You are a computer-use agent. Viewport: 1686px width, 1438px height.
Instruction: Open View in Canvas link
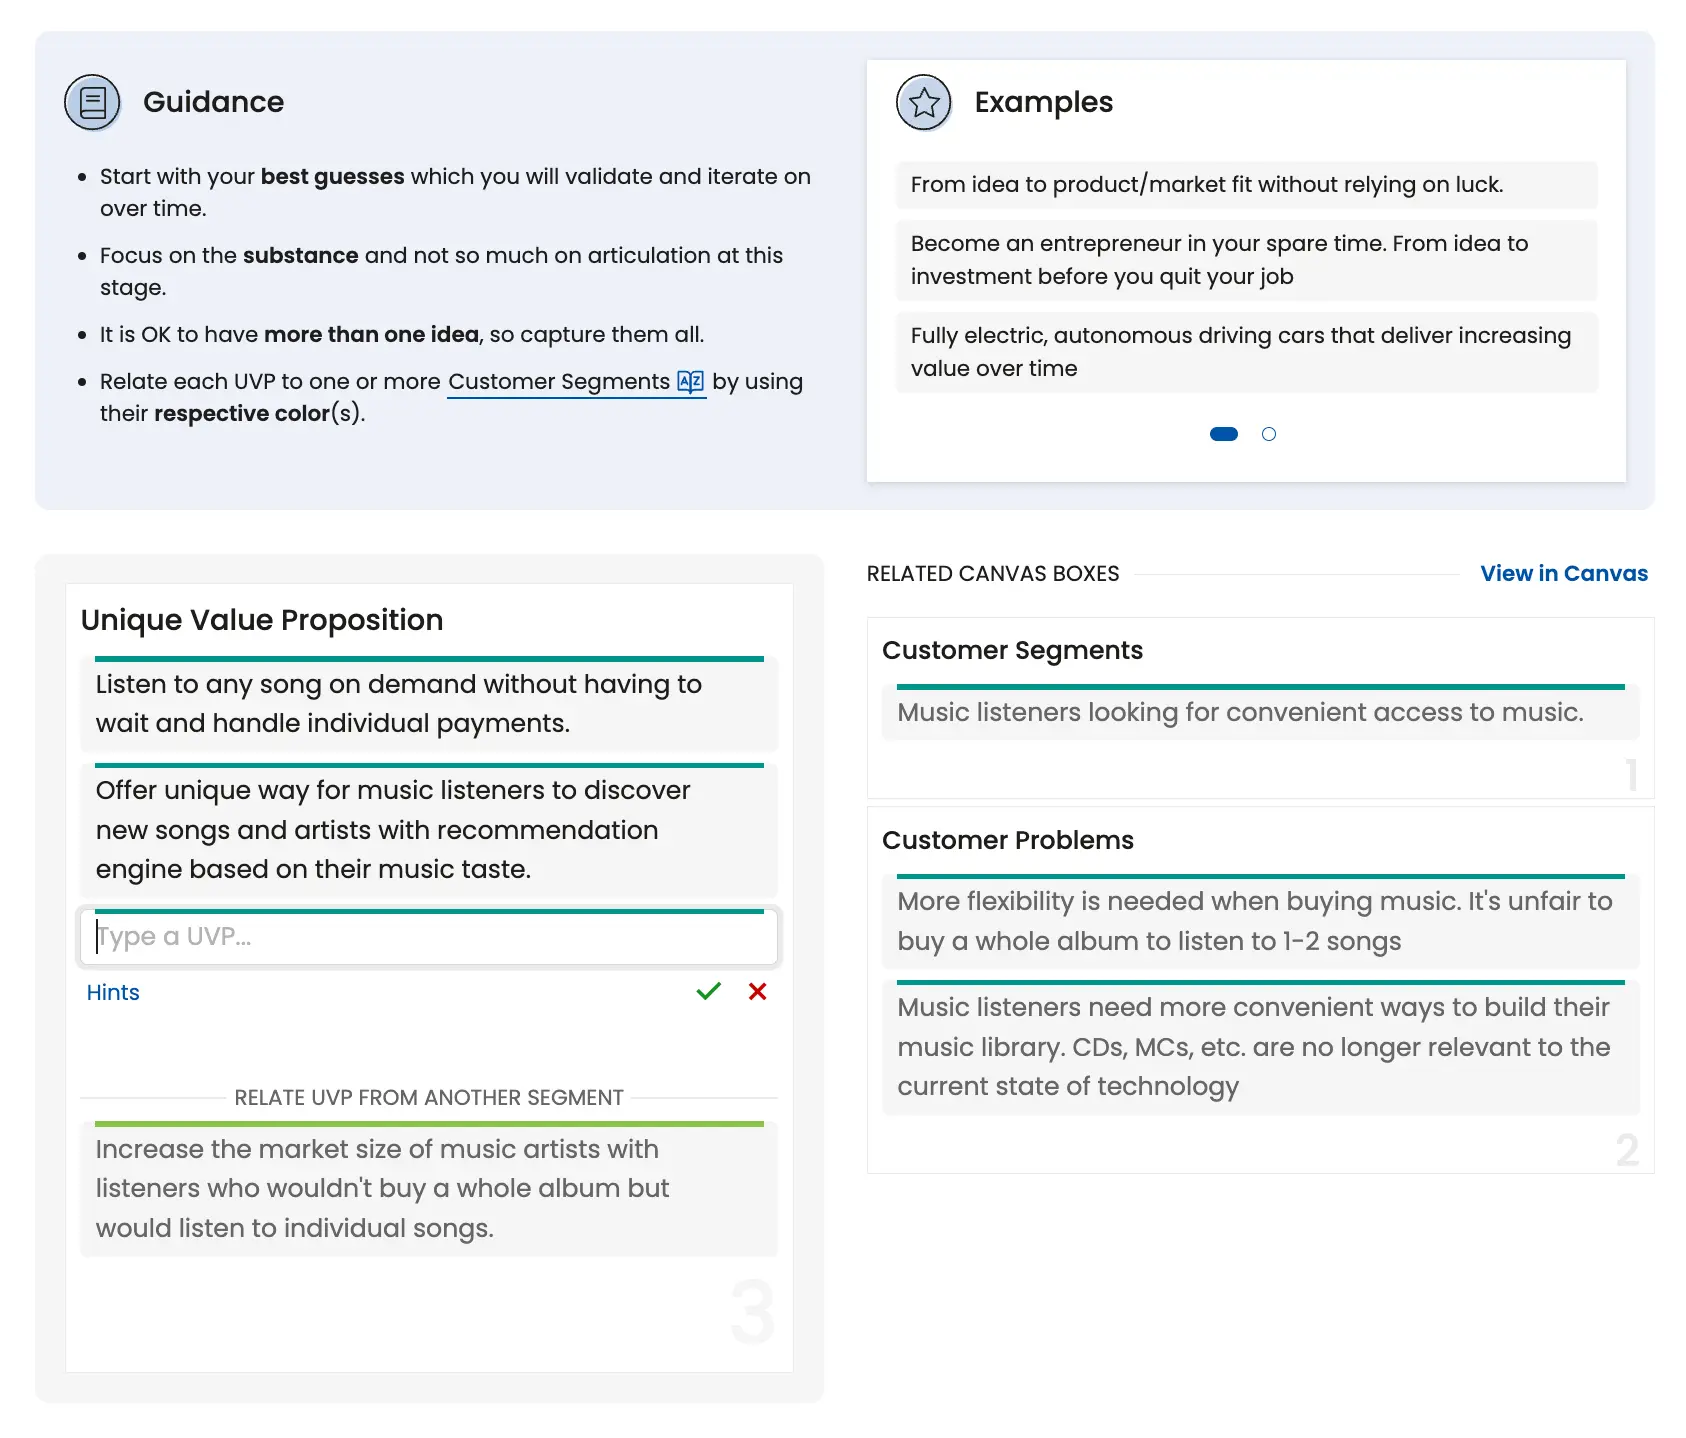pyautogui.click(x=1563, y=573)
